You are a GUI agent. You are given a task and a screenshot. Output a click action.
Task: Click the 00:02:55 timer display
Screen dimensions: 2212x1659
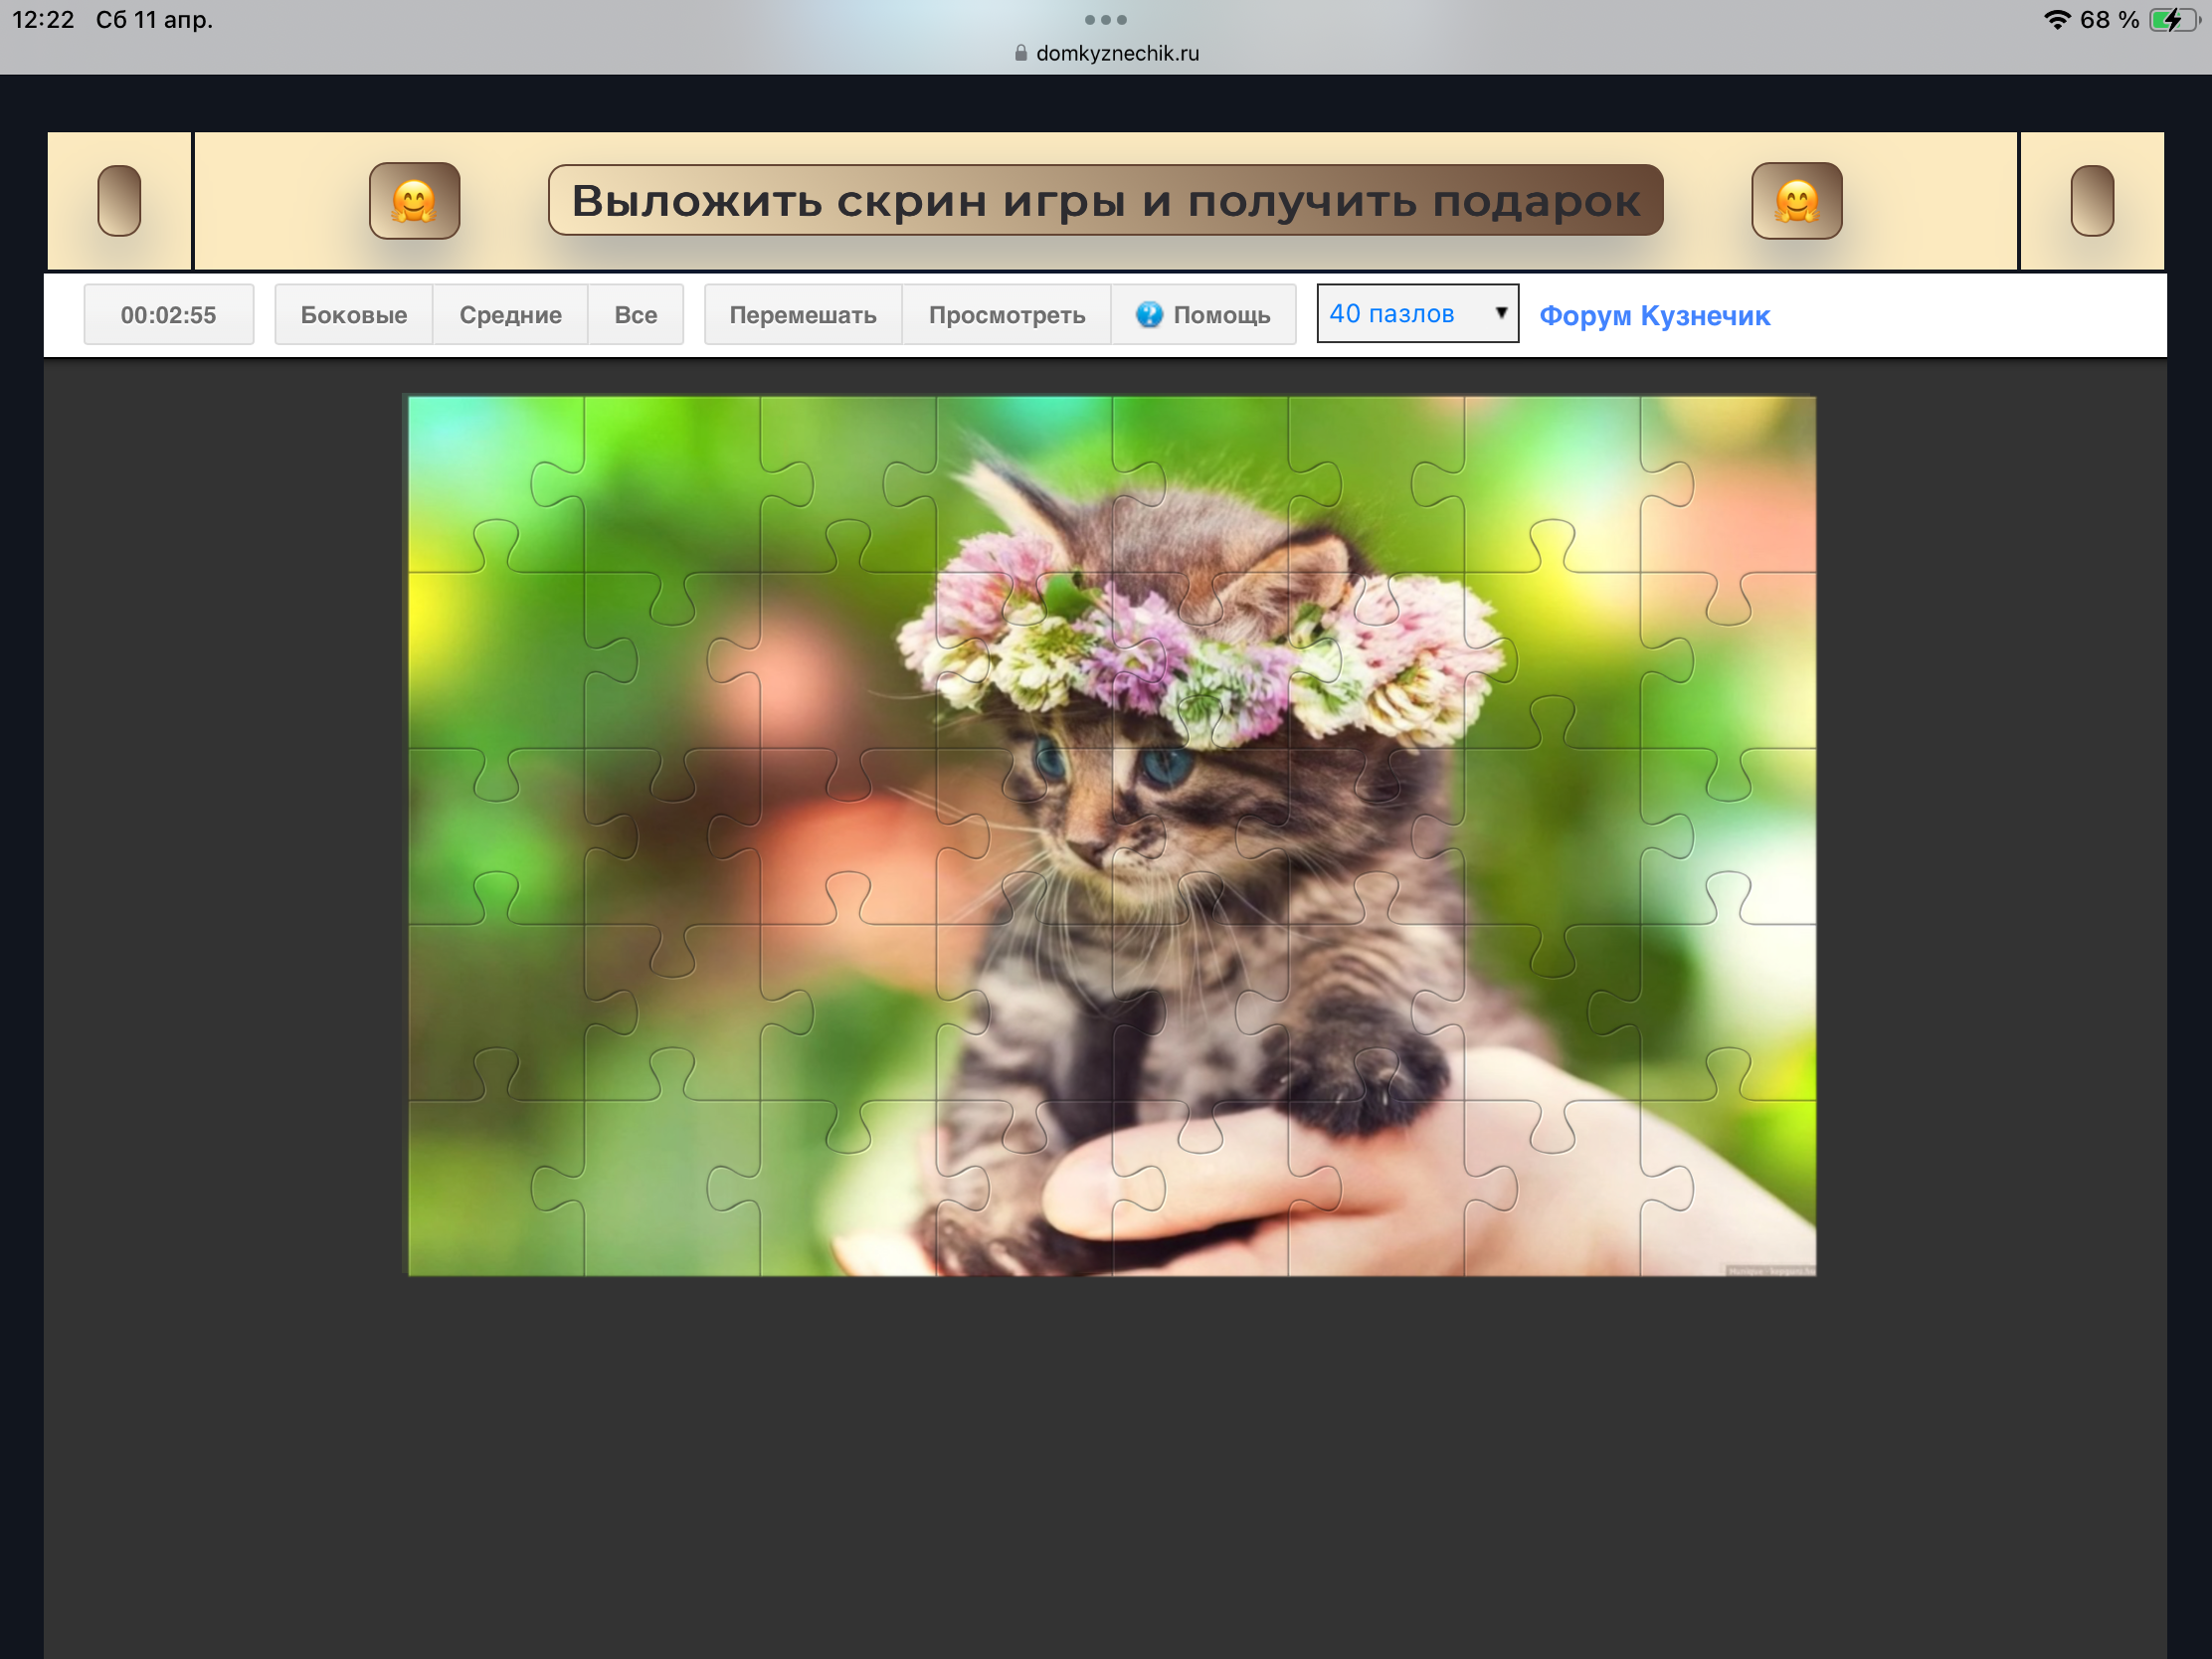(168, 315)
